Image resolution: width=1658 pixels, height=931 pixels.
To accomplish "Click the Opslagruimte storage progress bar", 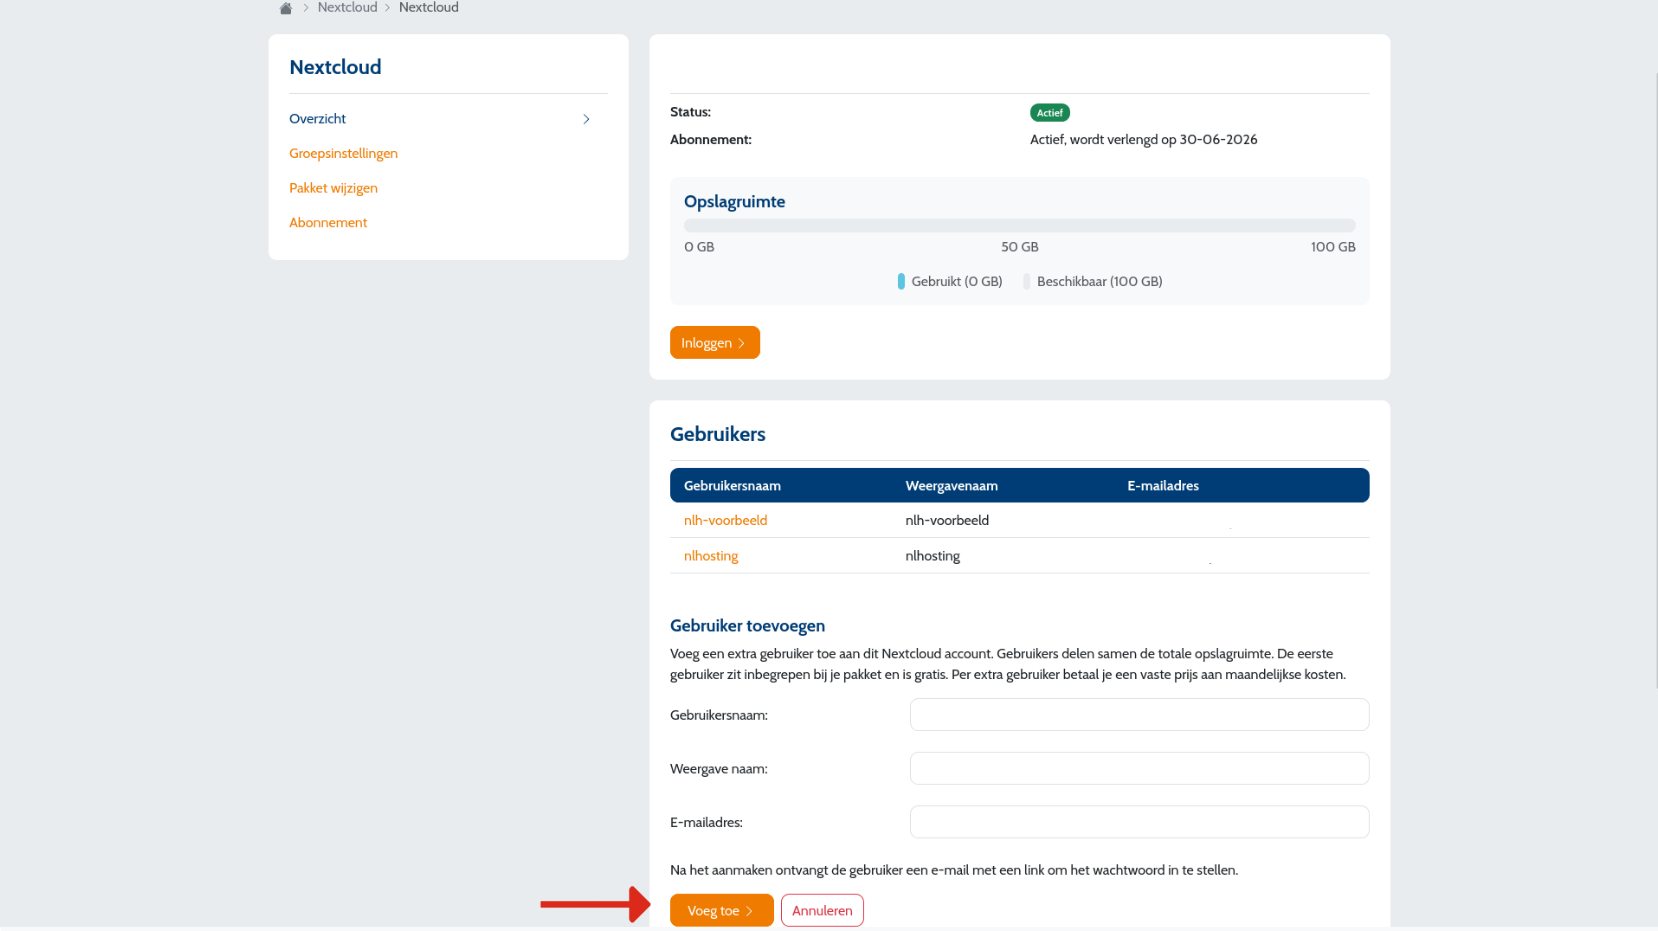I will click(x=1020, y=226).
